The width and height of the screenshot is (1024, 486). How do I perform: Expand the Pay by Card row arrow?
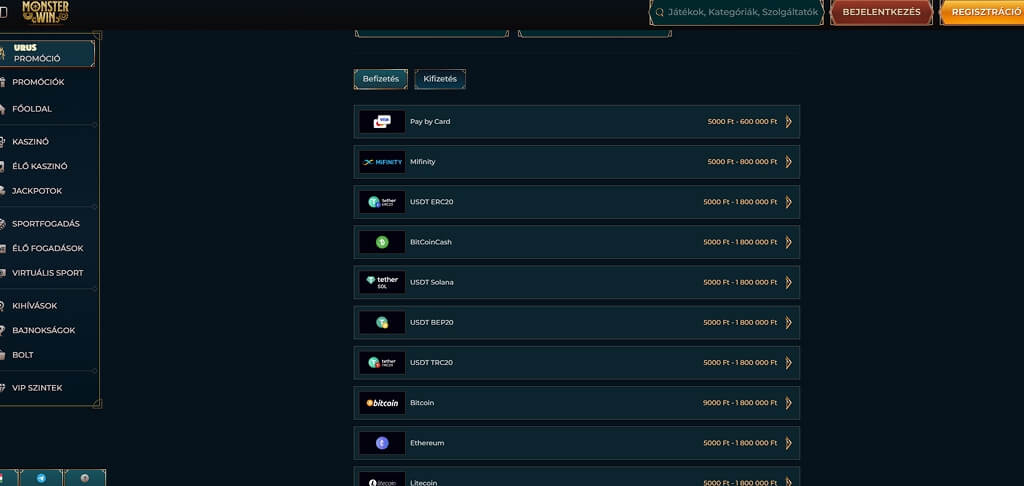click(x=788, y=122)
